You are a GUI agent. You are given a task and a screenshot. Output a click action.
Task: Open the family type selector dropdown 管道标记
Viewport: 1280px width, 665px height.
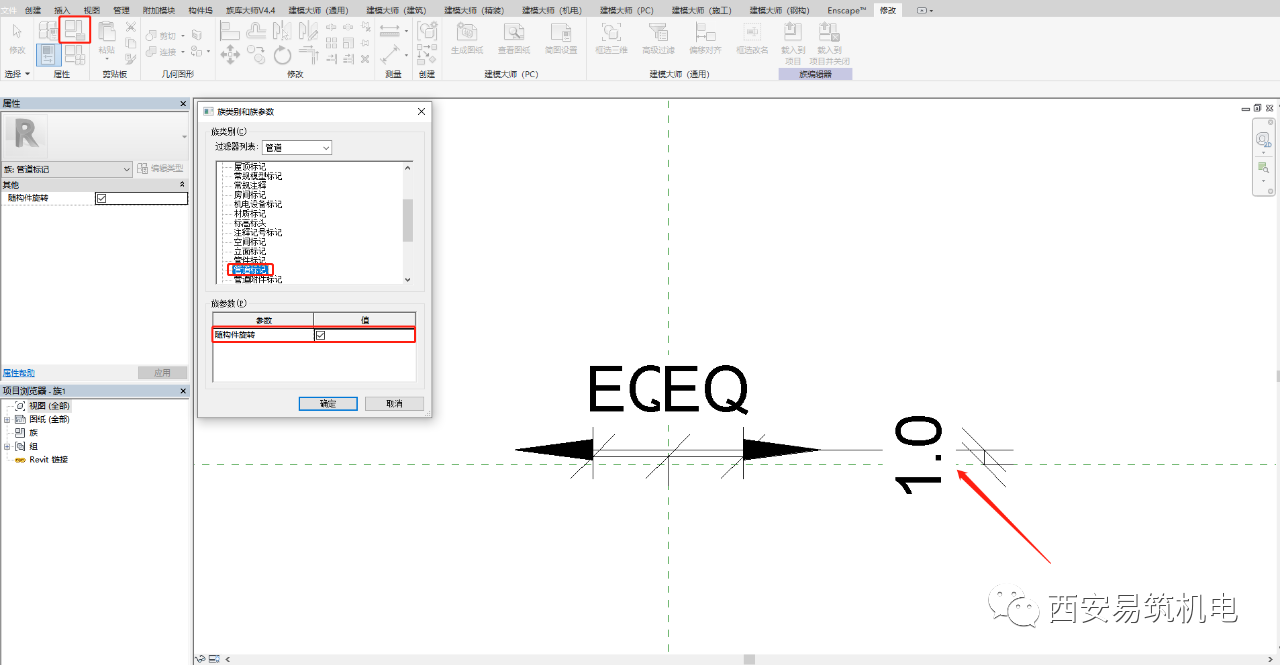pos(66,169)
